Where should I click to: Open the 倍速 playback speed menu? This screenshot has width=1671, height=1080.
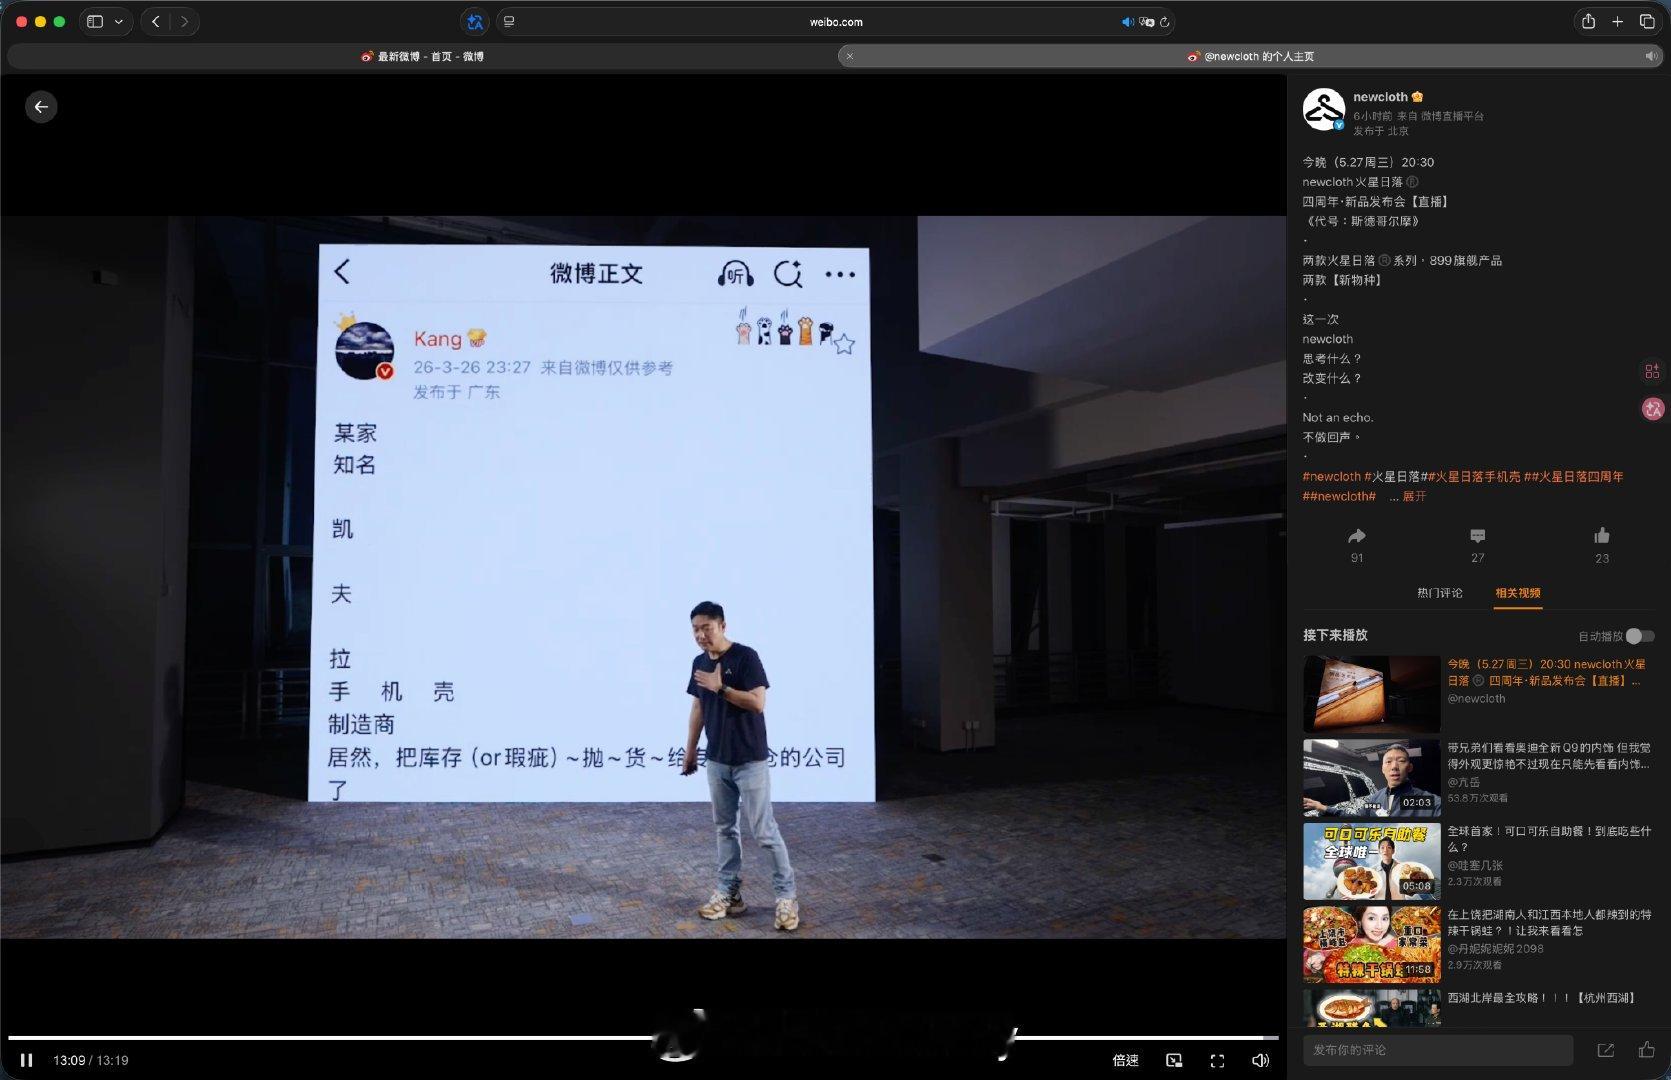pos(1125,1060)
